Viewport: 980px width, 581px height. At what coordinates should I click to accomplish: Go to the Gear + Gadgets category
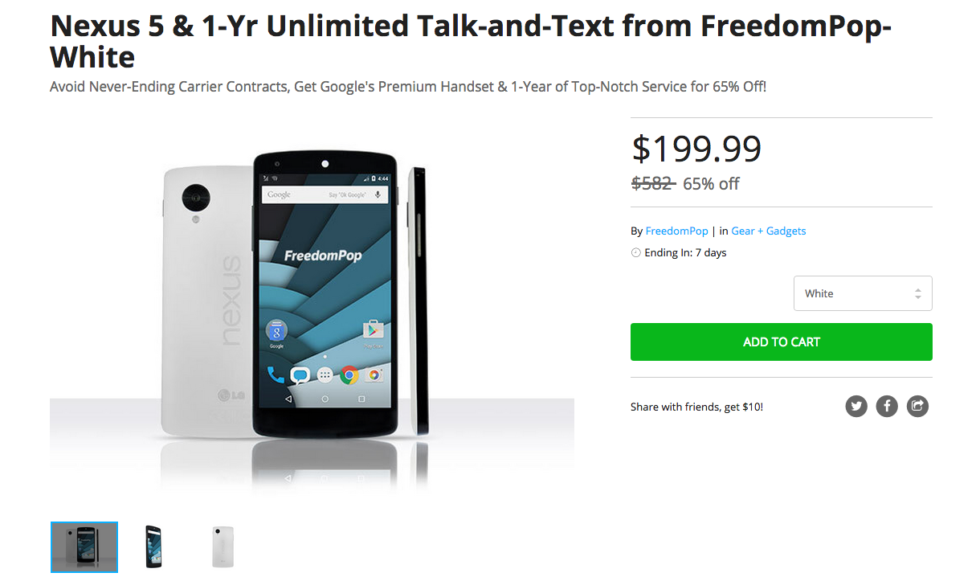coord(768,231)
